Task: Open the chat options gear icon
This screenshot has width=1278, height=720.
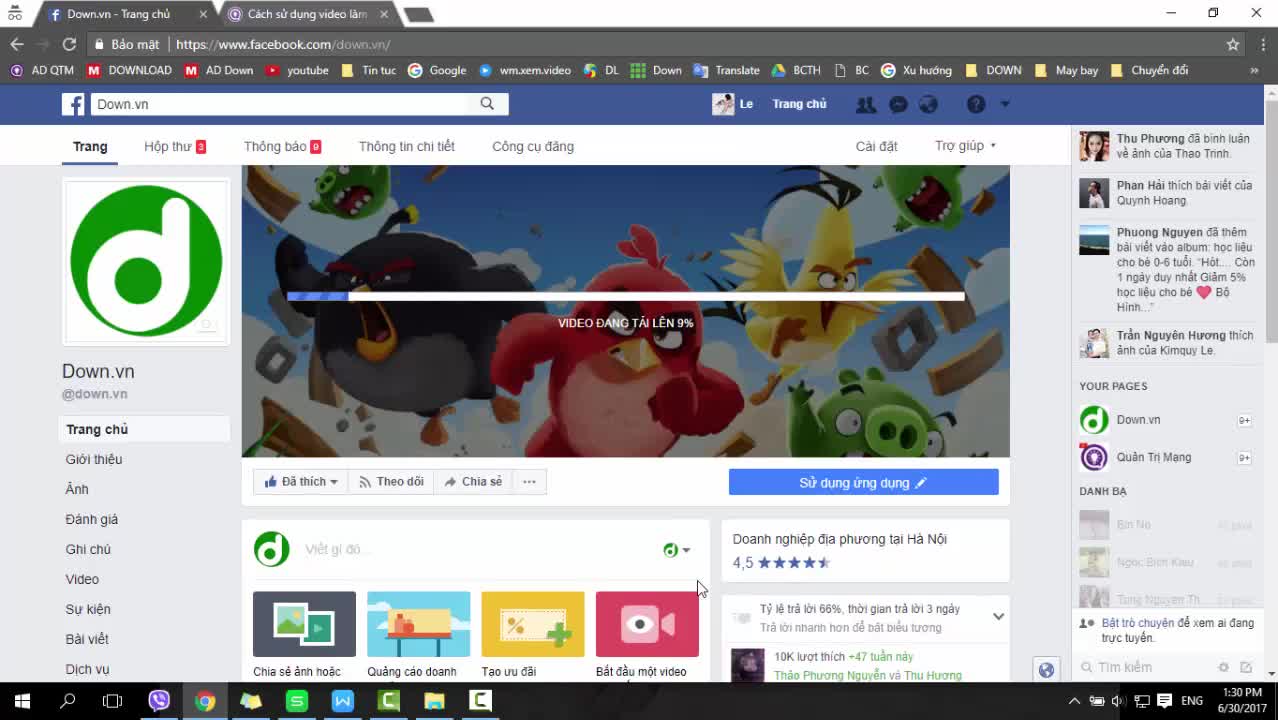Action: click(x=1223, y=667)
